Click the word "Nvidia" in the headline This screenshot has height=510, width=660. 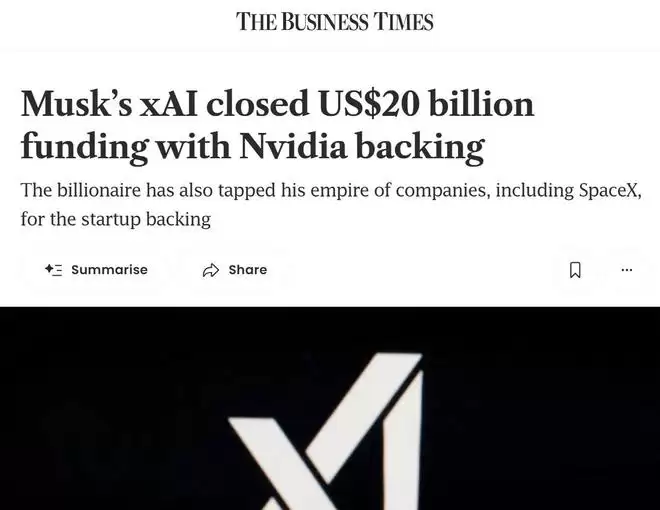point(300,148)
